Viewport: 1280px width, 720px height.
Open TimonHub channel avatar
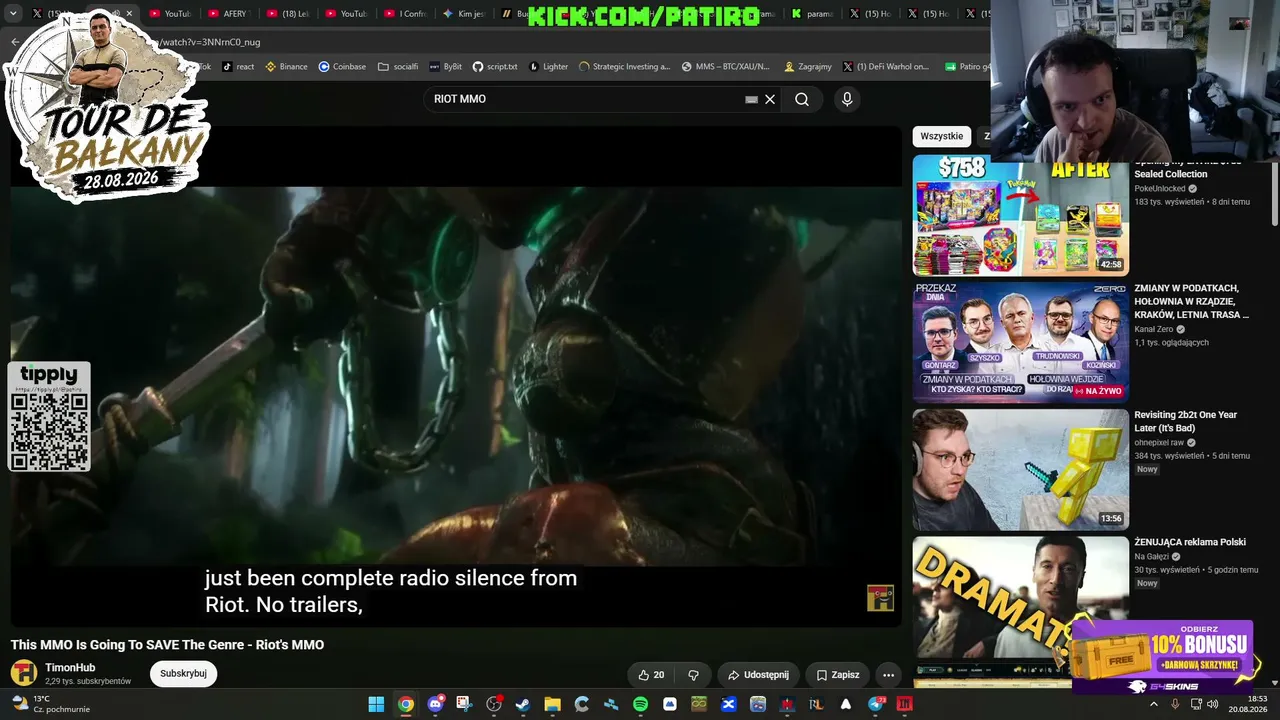(24, 673)
